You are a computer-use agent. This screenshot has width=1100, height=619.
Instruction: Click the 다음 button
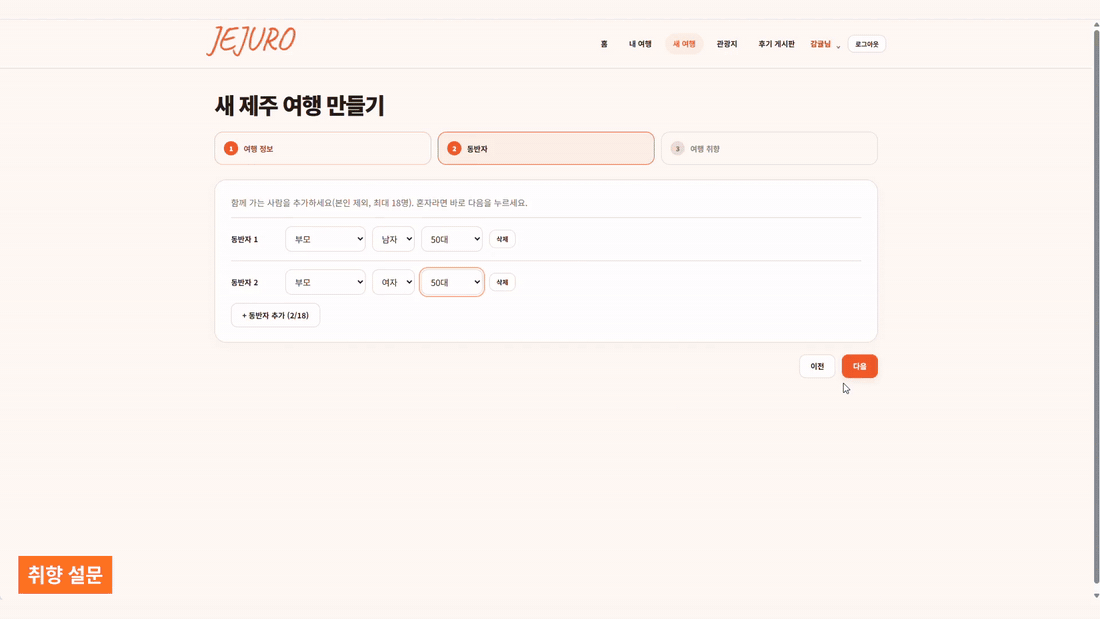[859, 366]
